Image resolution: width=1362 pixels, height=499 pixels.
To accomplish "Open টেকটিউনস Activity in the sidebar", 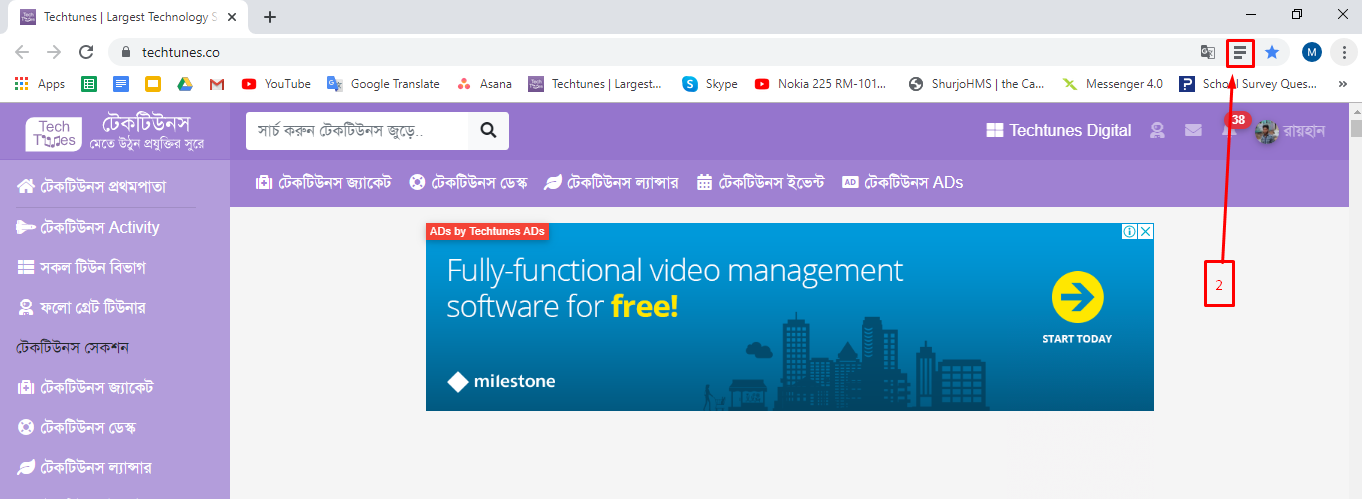I will 88,227.
